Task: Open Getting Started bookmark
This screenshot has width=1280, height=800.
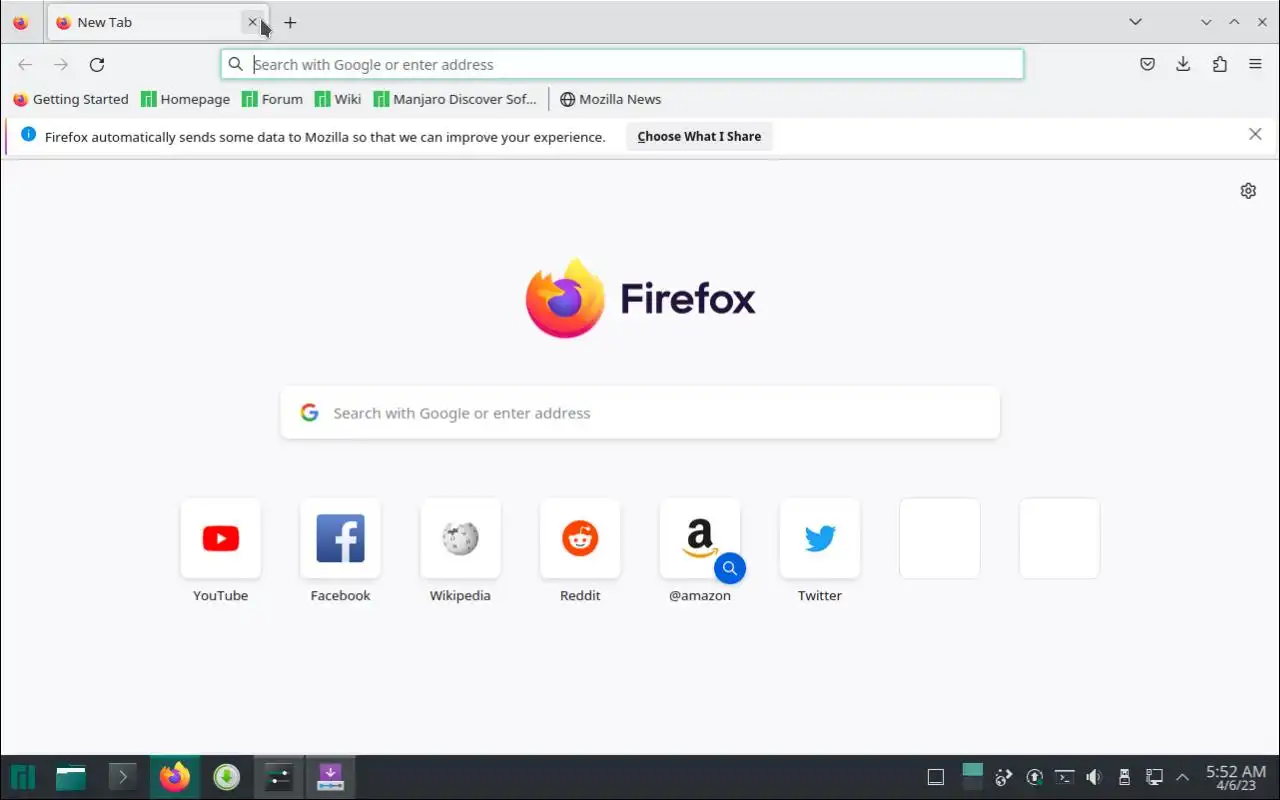Action: pyautogui.click(x=71, y=99)
